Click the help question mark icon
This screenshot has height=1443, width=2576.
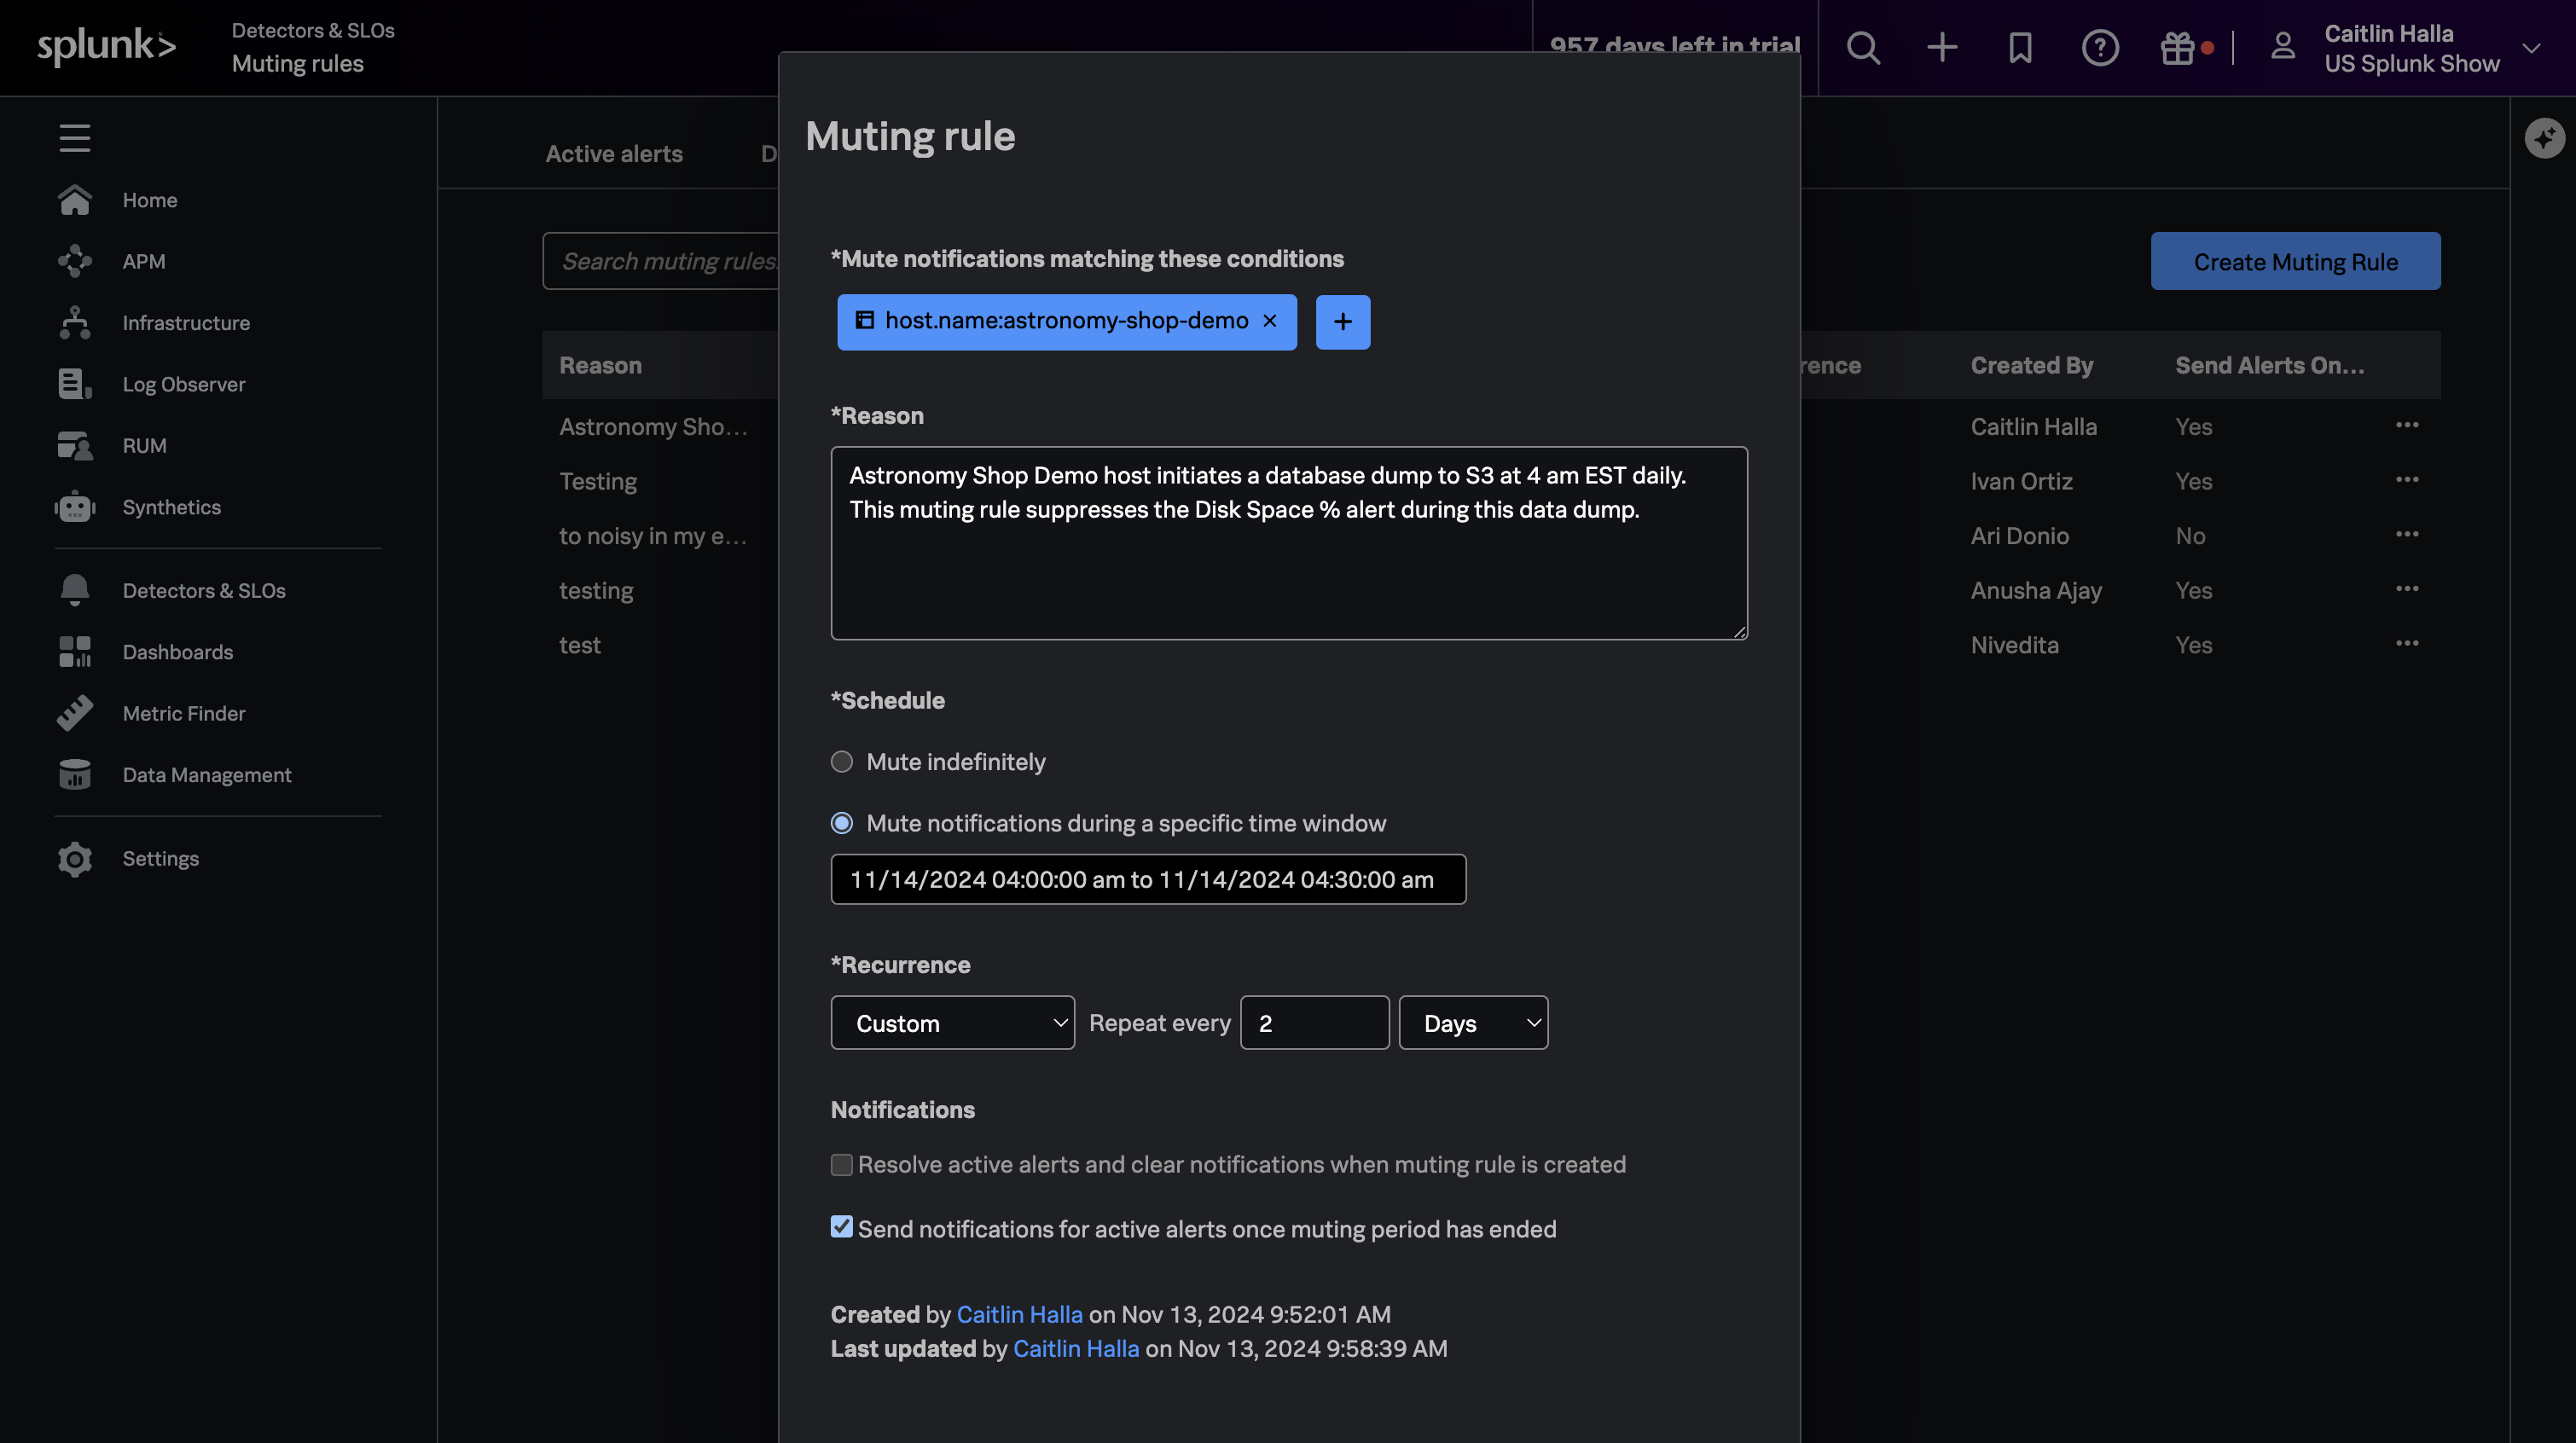click(2099, 47)
